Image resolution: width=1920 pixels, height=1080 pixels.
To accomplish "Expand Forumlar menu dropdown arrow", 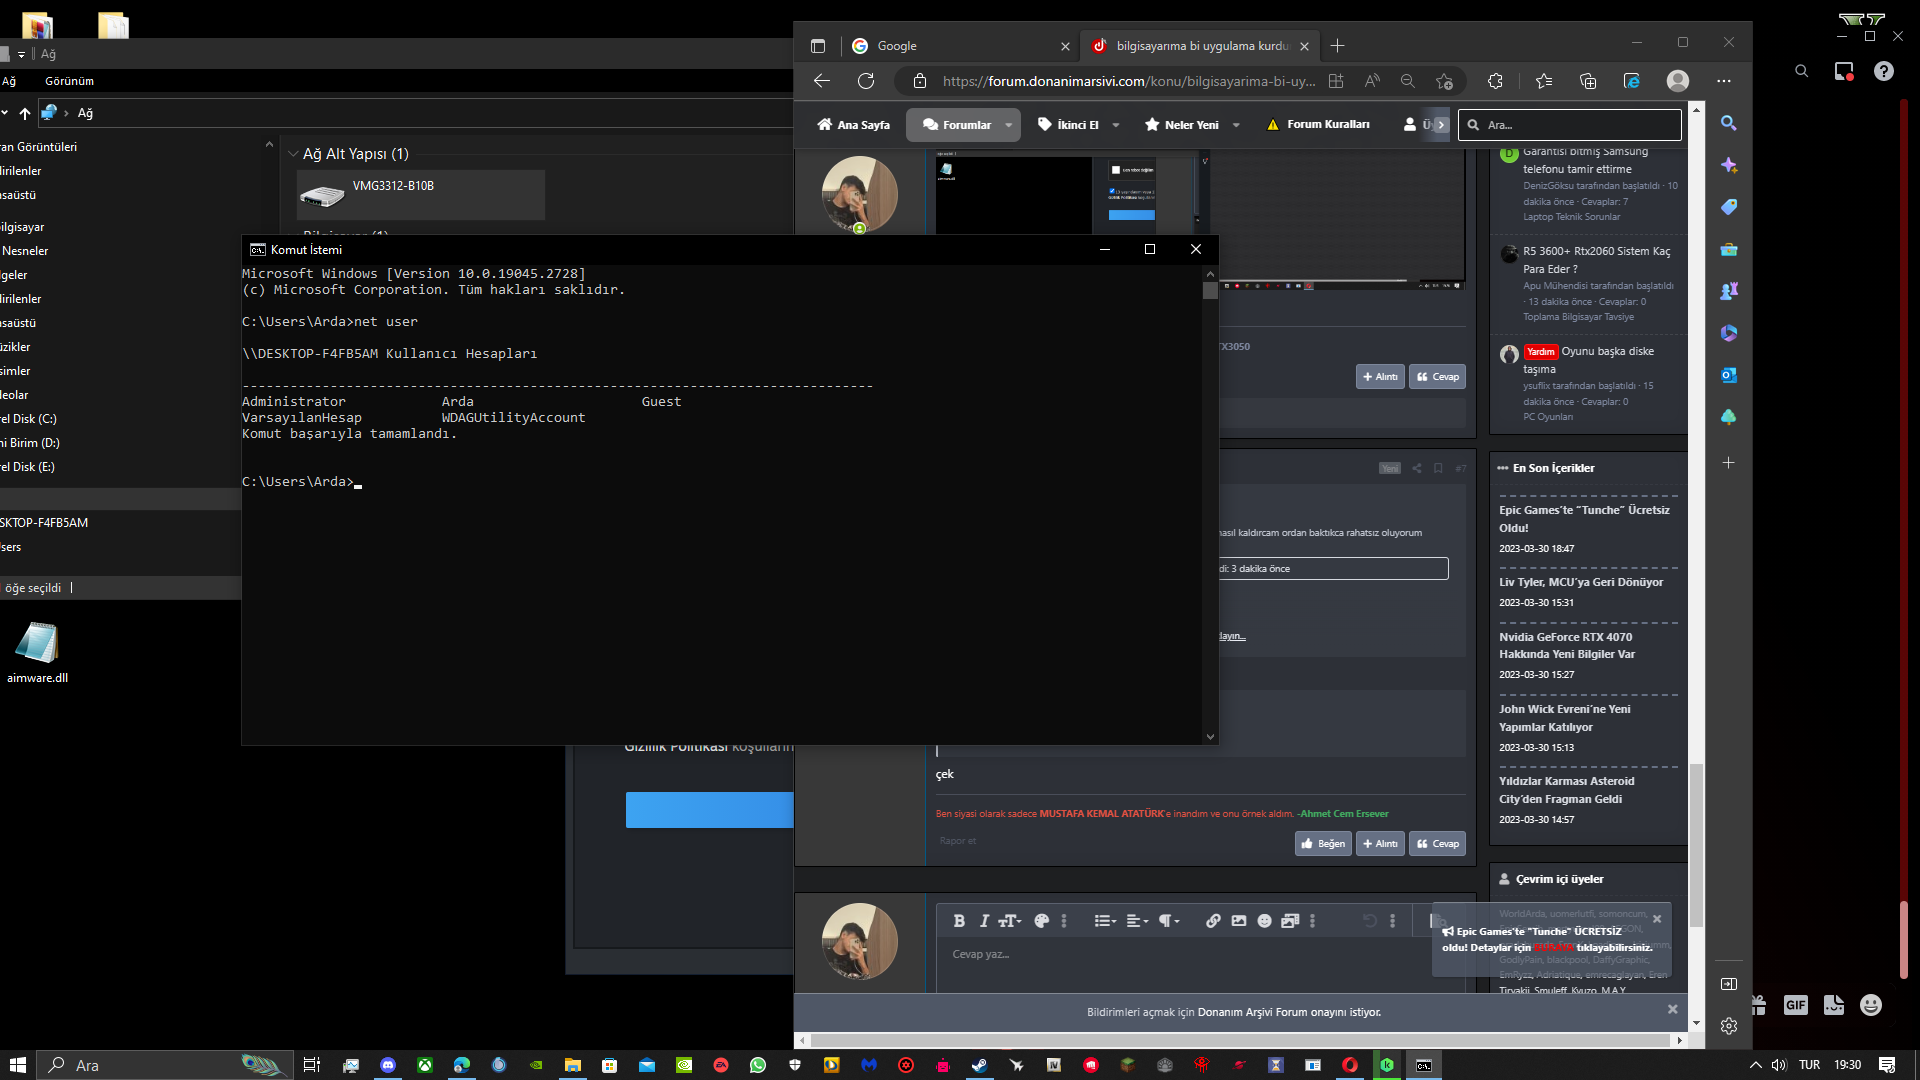I will 1008,125.
